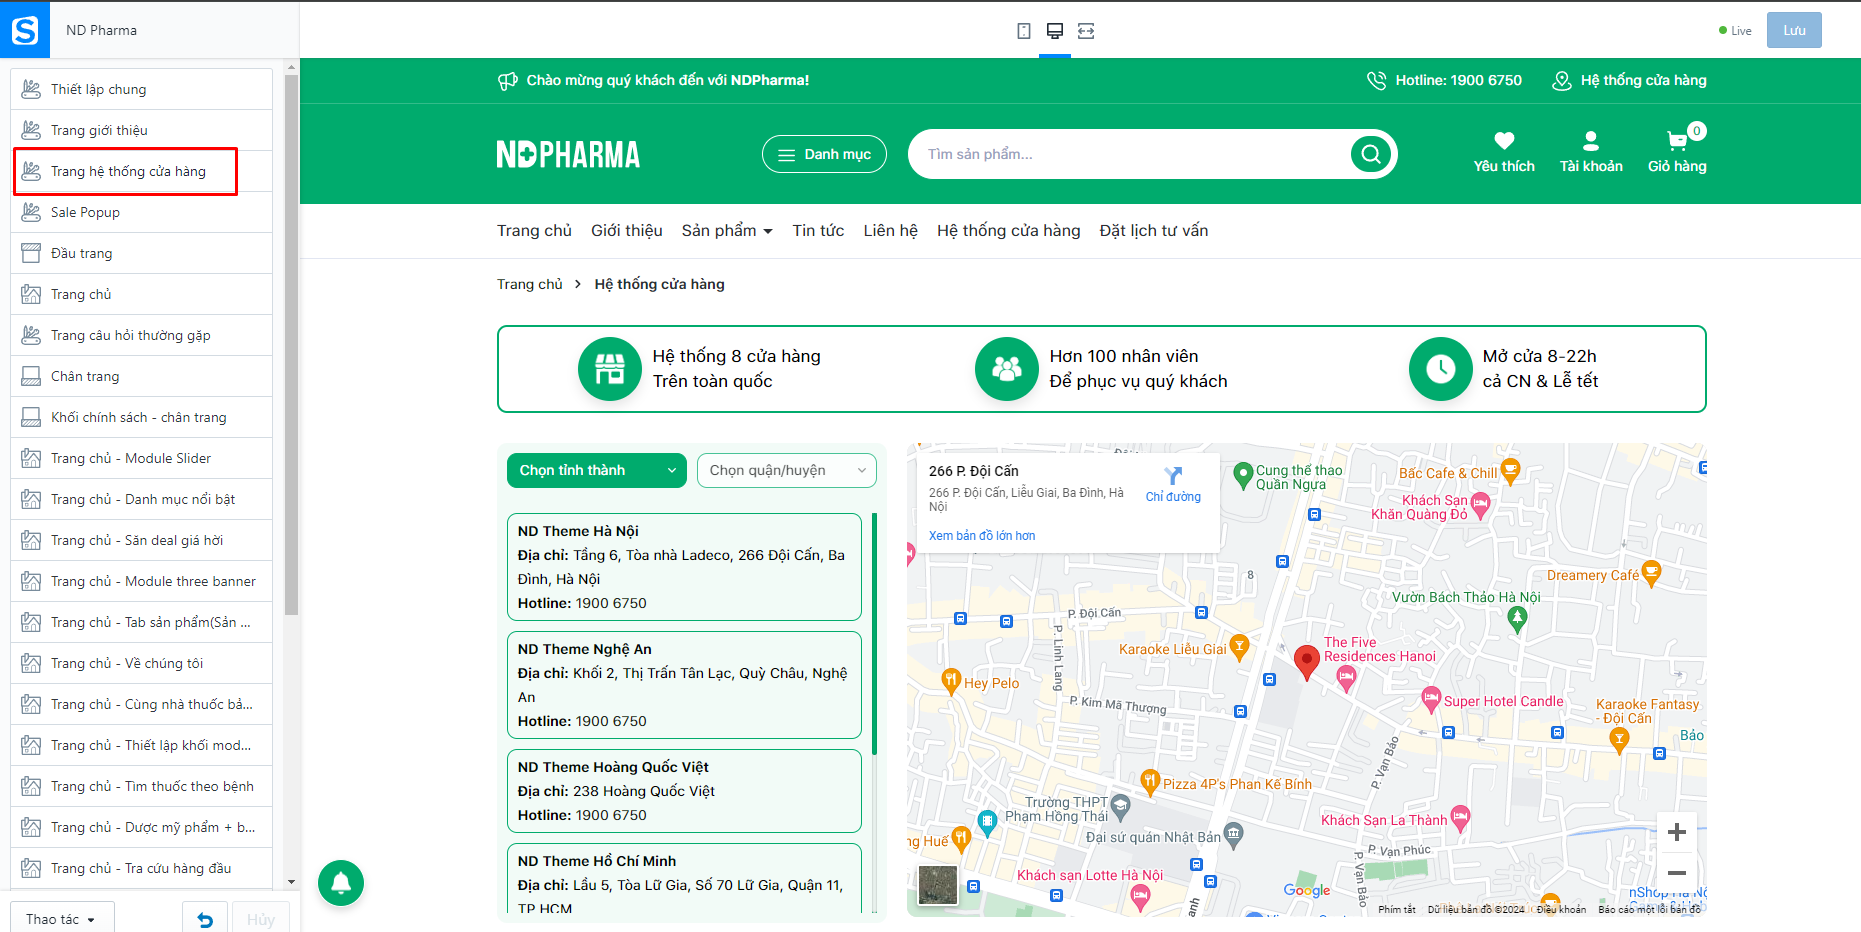The image size is (1861, 932).
Task: Switch to desktop preview icon
Action: point(1055,31)
